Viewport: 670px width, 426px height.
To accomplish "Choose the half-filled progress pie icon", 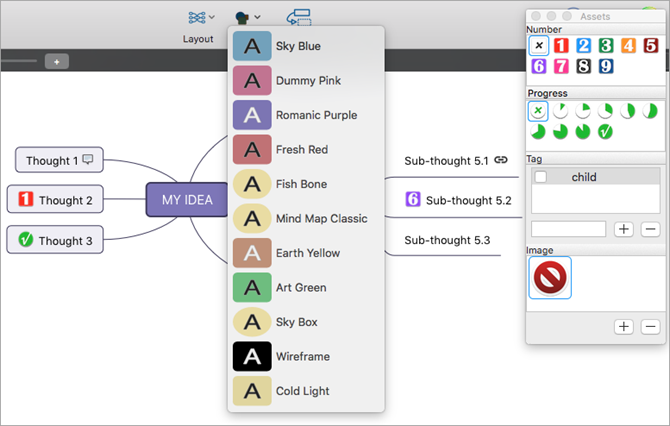I will click(628, 111).
